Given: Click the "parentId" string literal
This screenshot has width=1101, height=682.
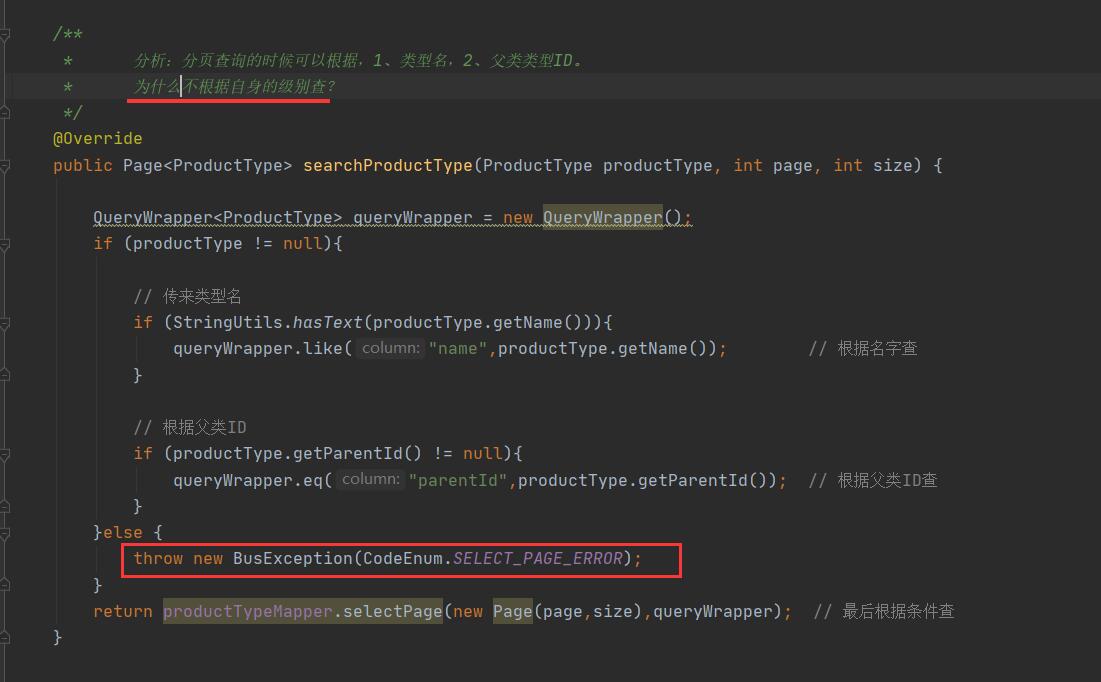Looking at the screenshot, I should [458, 480].
